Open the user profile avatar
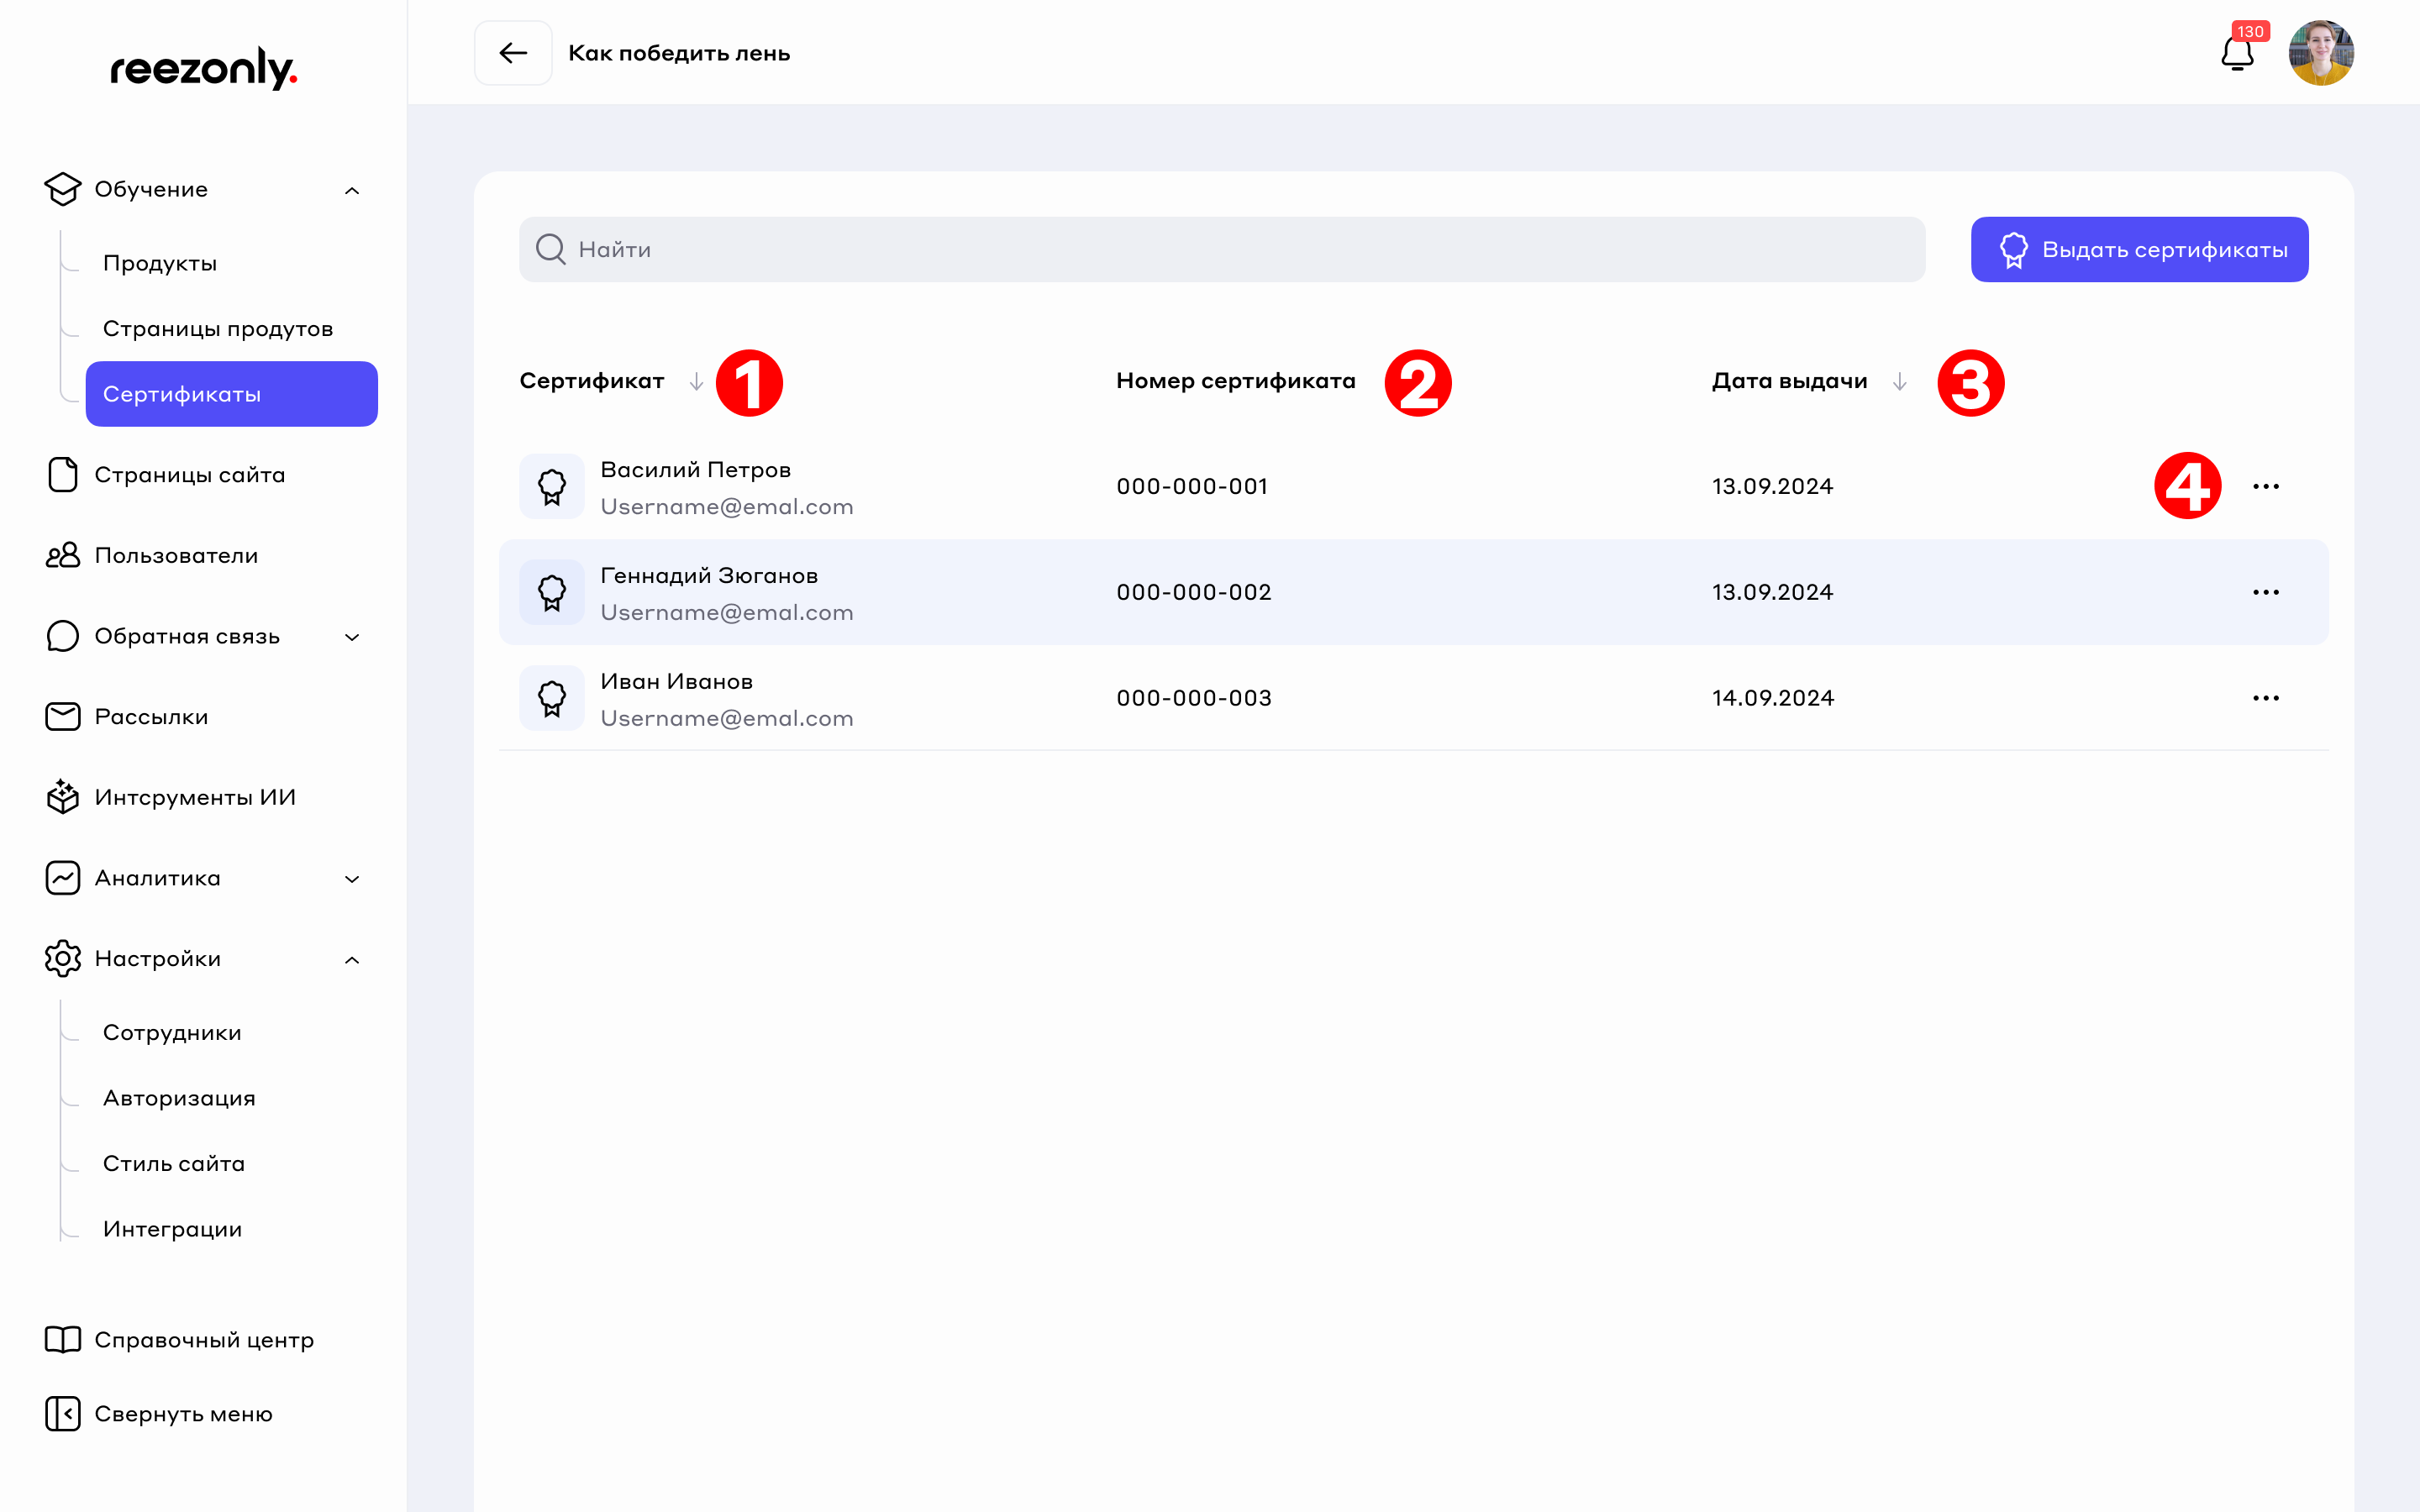This screenshot has width=2420, height=1512. click(x=2320, y=53)
